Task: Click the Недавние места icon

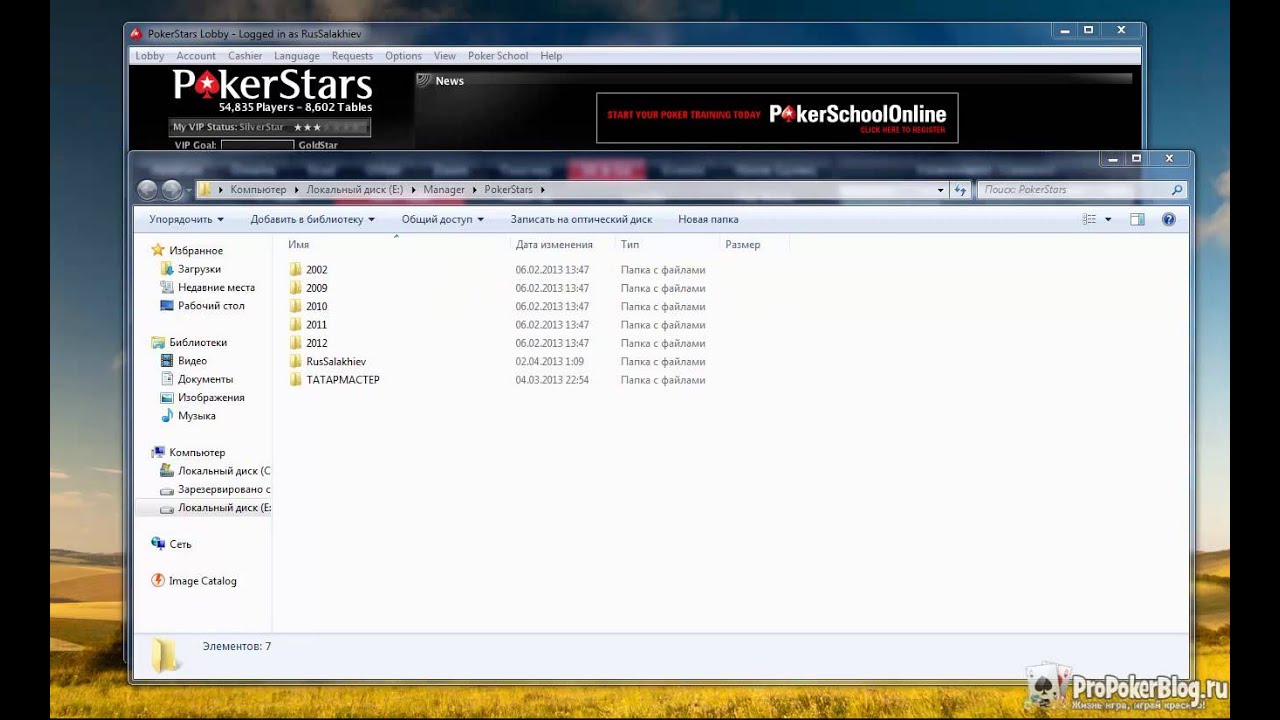Action: pyautogui.click(x=167, y=287)
